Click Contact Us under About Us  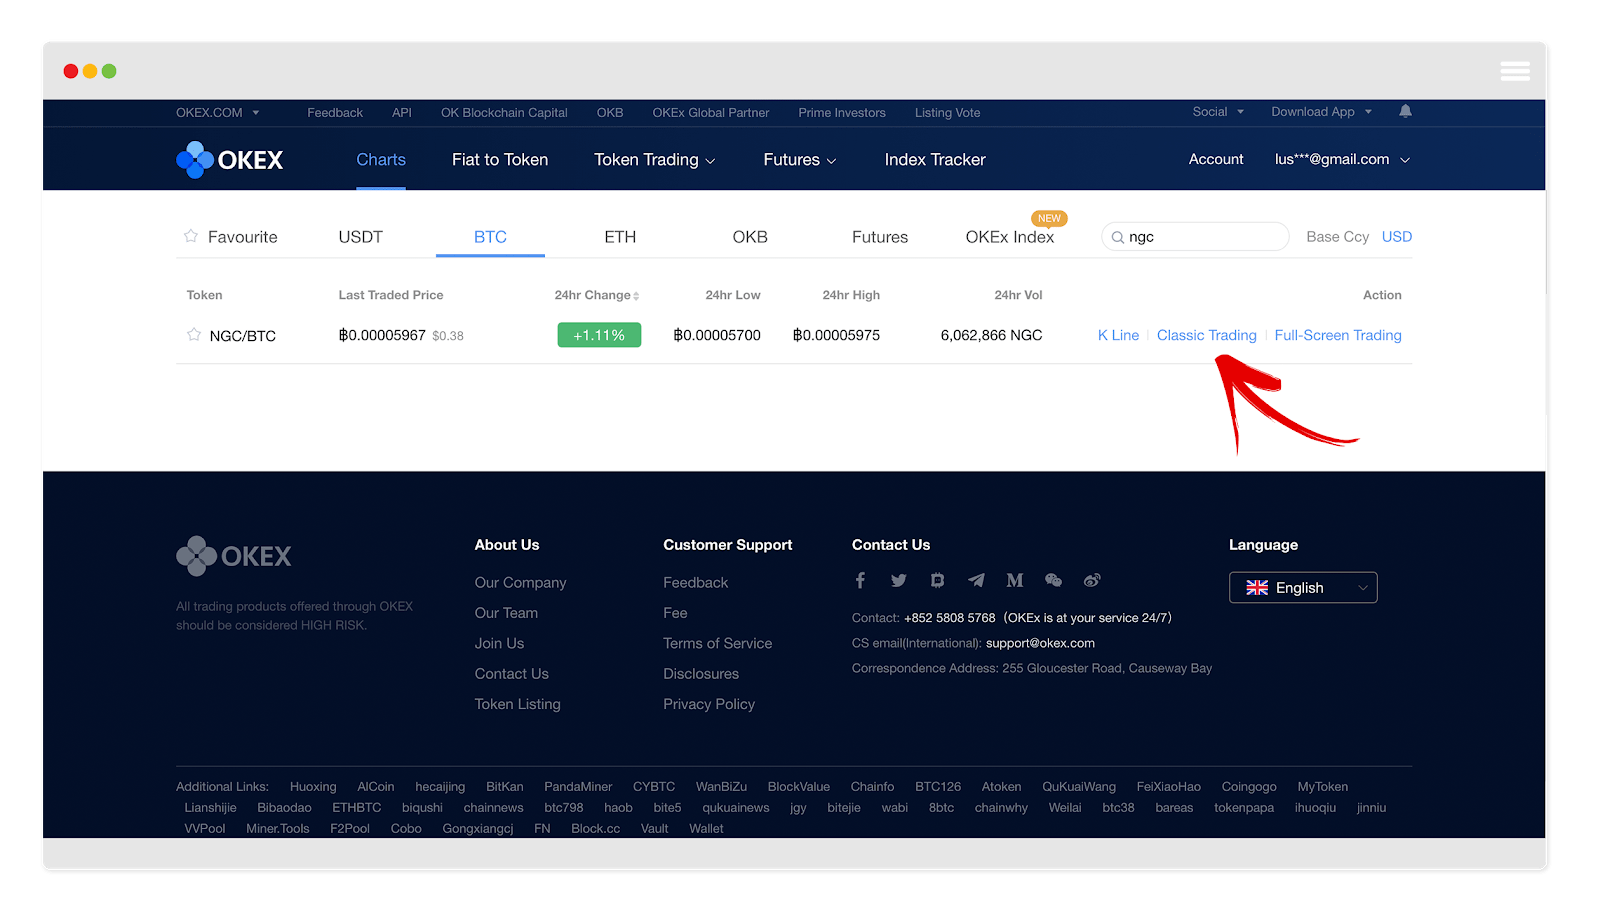[x=511, y=674]
